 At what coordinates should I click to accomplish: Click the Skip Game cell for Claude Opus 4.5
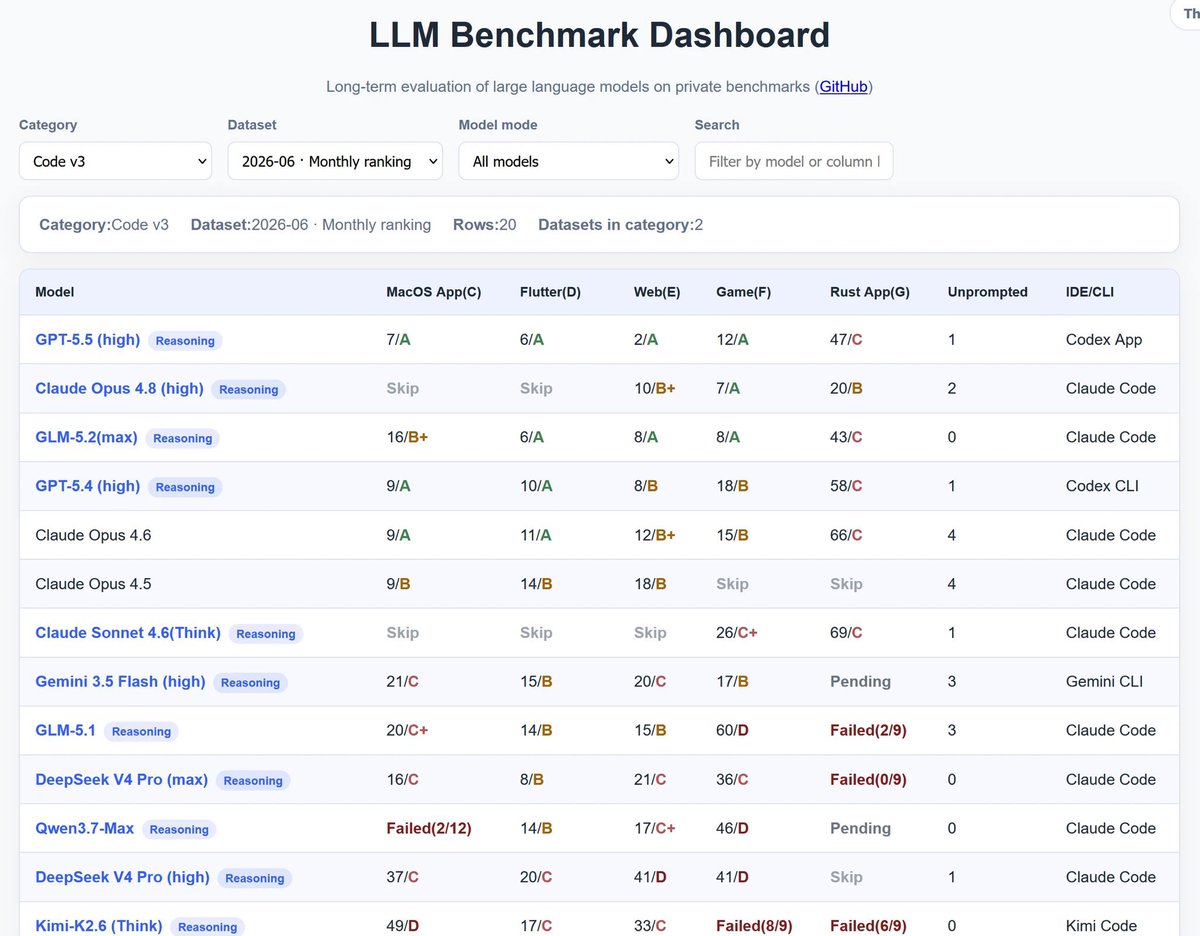732,584
